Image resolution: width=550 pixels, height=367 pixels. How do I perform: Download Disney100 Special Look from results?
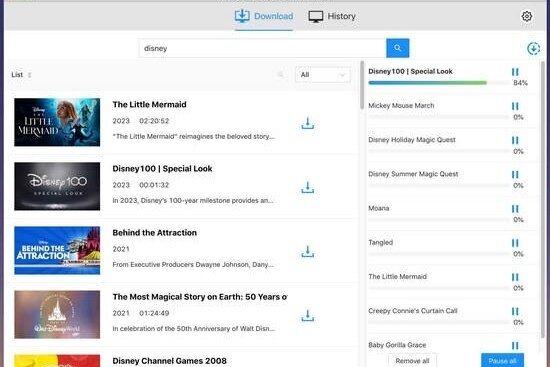(308, 187)
